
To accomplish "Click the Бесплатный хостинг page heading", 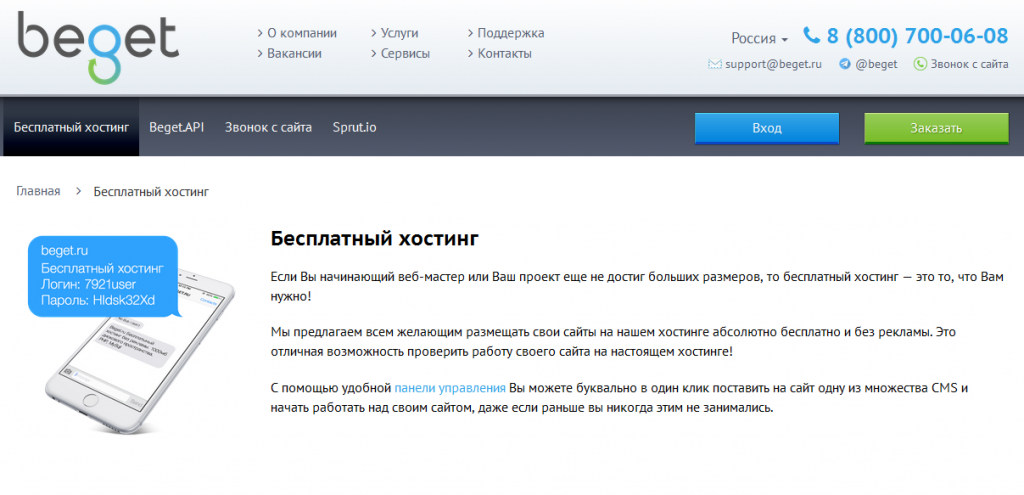I will (374, 238).
